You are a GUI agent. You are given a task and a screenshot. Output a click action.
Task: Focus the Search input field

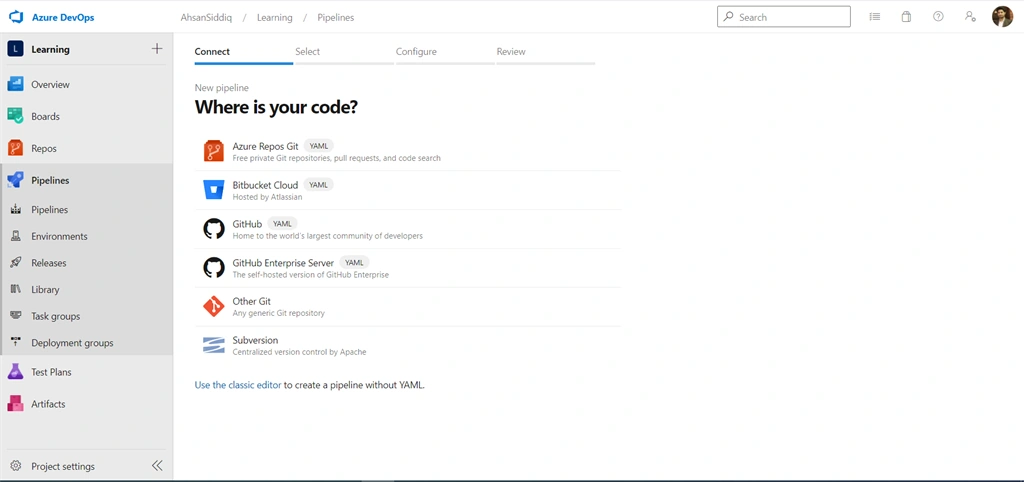pyautogui.click(x=784, y=17)
